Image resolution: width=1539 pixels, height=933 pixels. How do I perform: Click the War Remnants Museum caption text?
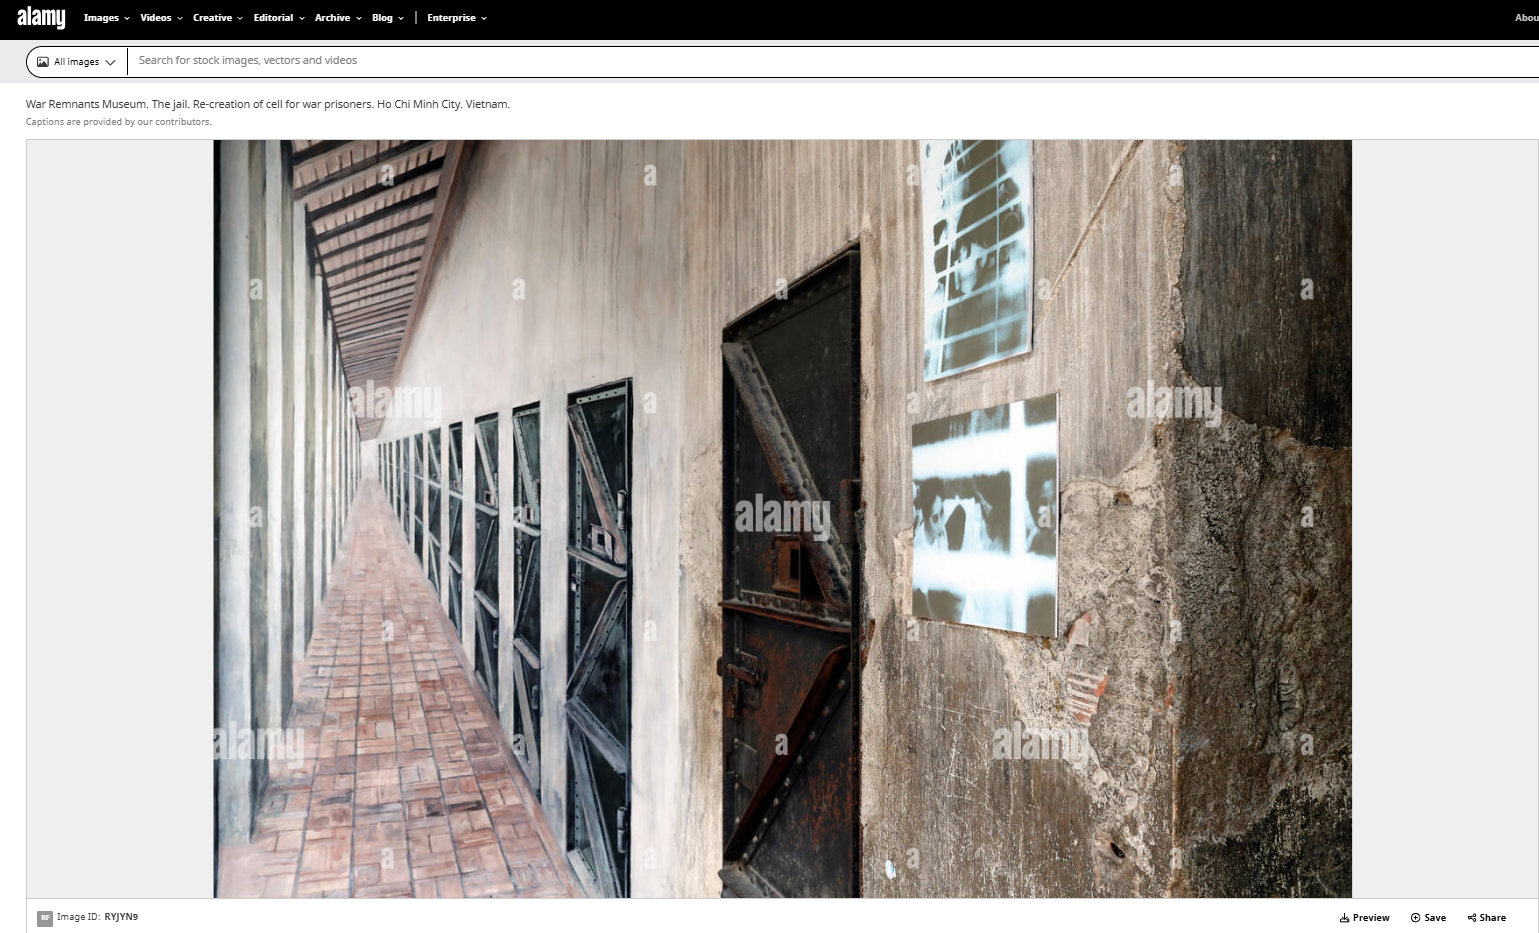click(x=267, y=104)
